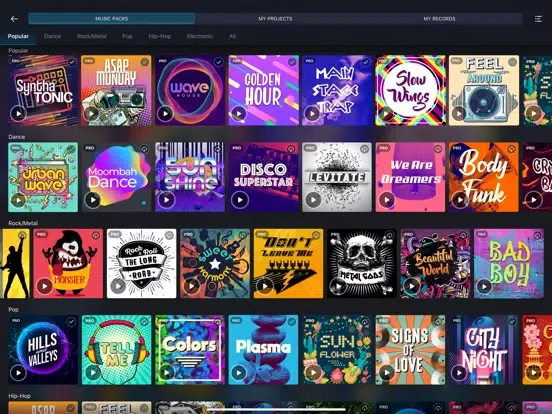The width and height of the screenshot is (552, 414).
Task: Select the Popular category tab
Action: coord(18,36)
